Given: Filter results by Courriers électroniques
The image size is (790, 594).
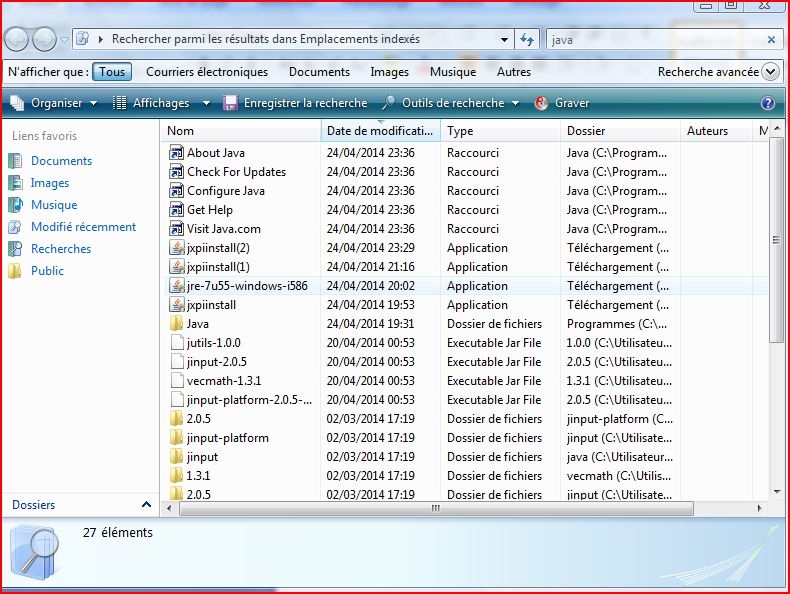Looking at the screenshot, I should [x=207, y=72].
